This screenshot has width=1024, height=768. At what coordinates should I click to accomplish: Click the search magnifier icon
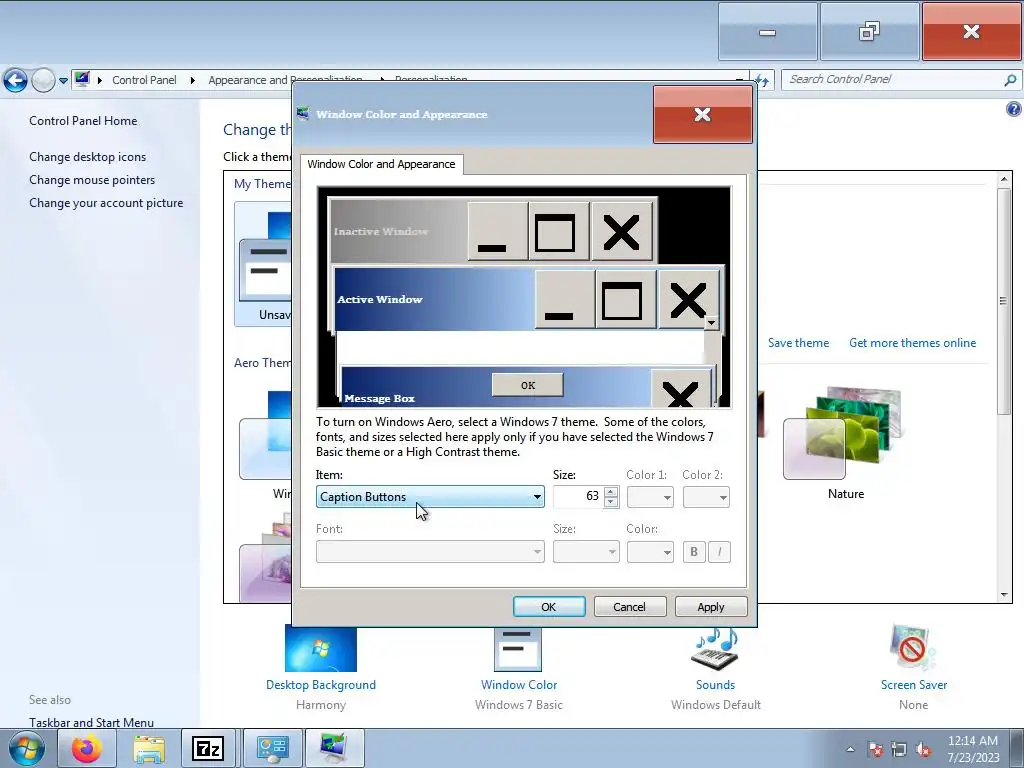pos(1010,80)
